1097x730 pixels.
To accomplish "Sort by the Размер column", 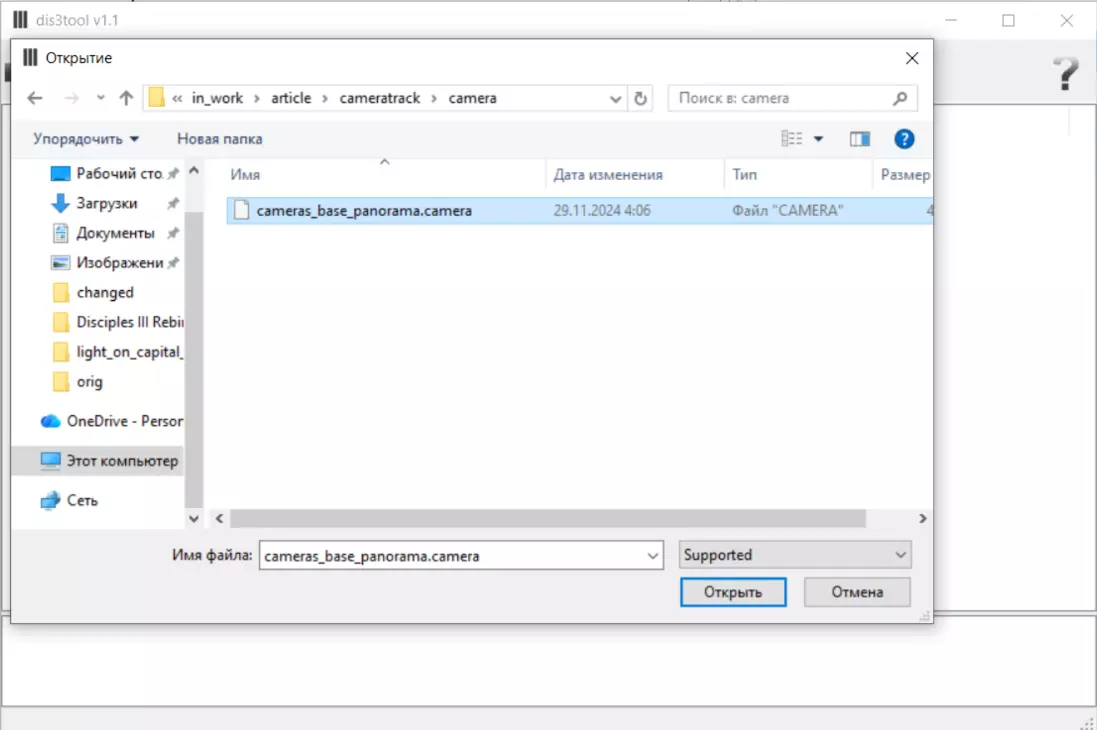I will pyautogui.click(x=905, y=175).
